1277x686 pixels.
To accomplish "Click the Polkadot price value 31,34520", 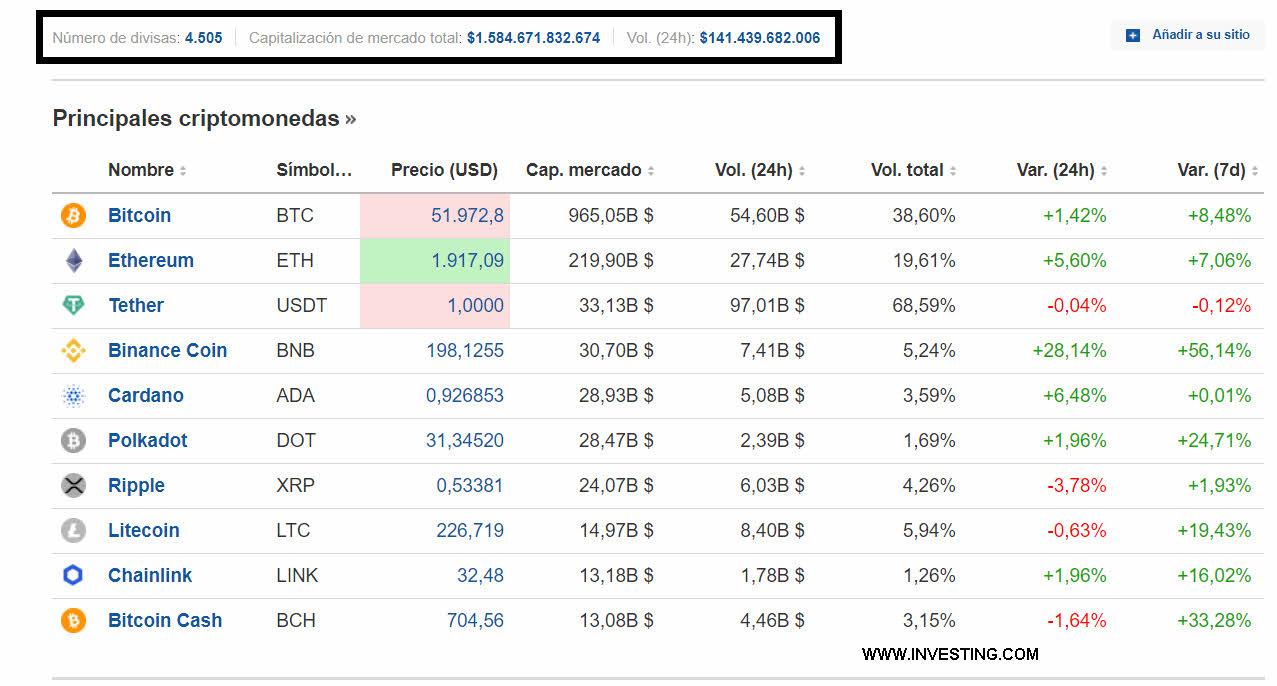I will [464, 441].
